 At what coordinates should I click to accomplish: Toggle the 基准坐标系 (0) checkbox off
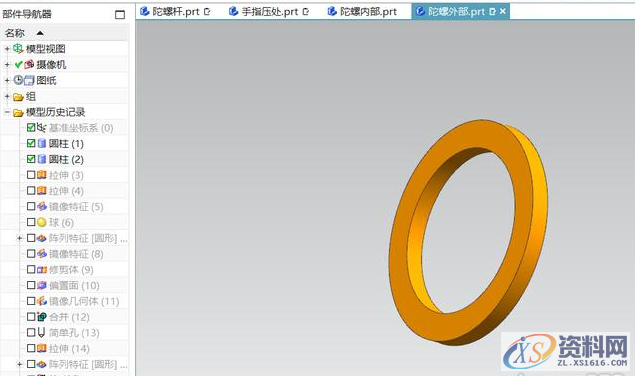click(31, 128)
